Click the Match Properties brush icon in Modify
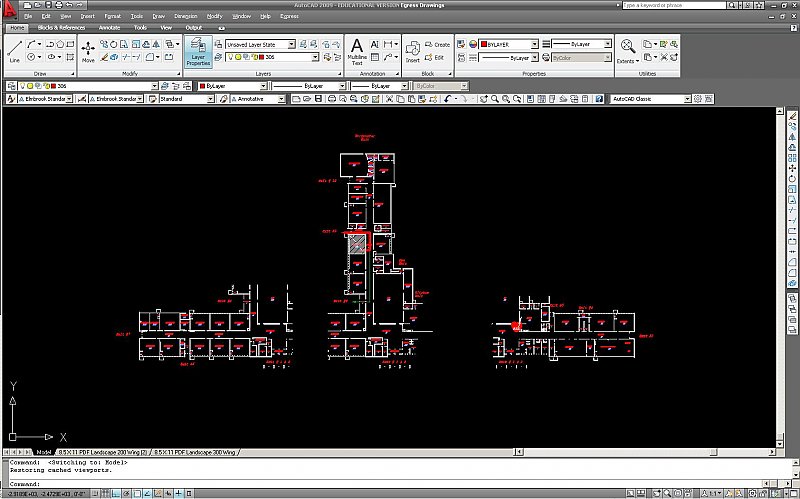 coord(104,57)
